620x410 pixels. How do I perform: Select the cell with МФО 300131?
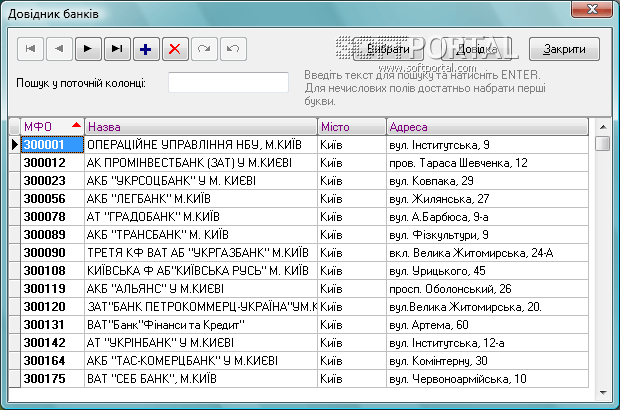[x=52, y=325]
